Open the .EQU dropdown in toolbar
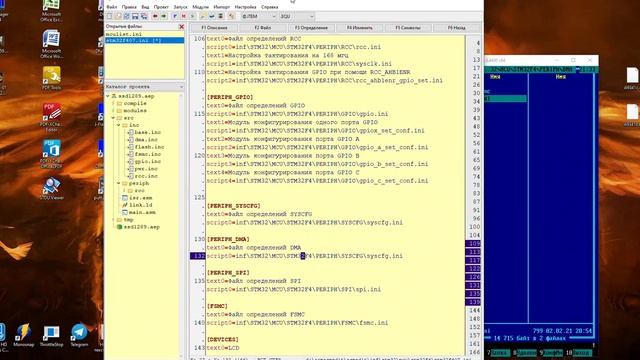This screenshot has width=640, height=360. click(x=297, y=16)
